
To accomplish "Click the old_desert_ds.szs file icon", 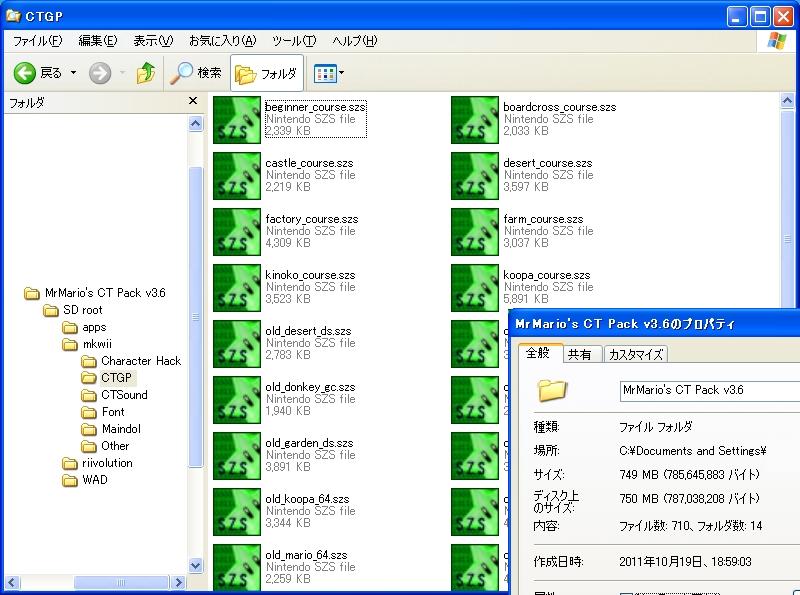I will [237, 344].
